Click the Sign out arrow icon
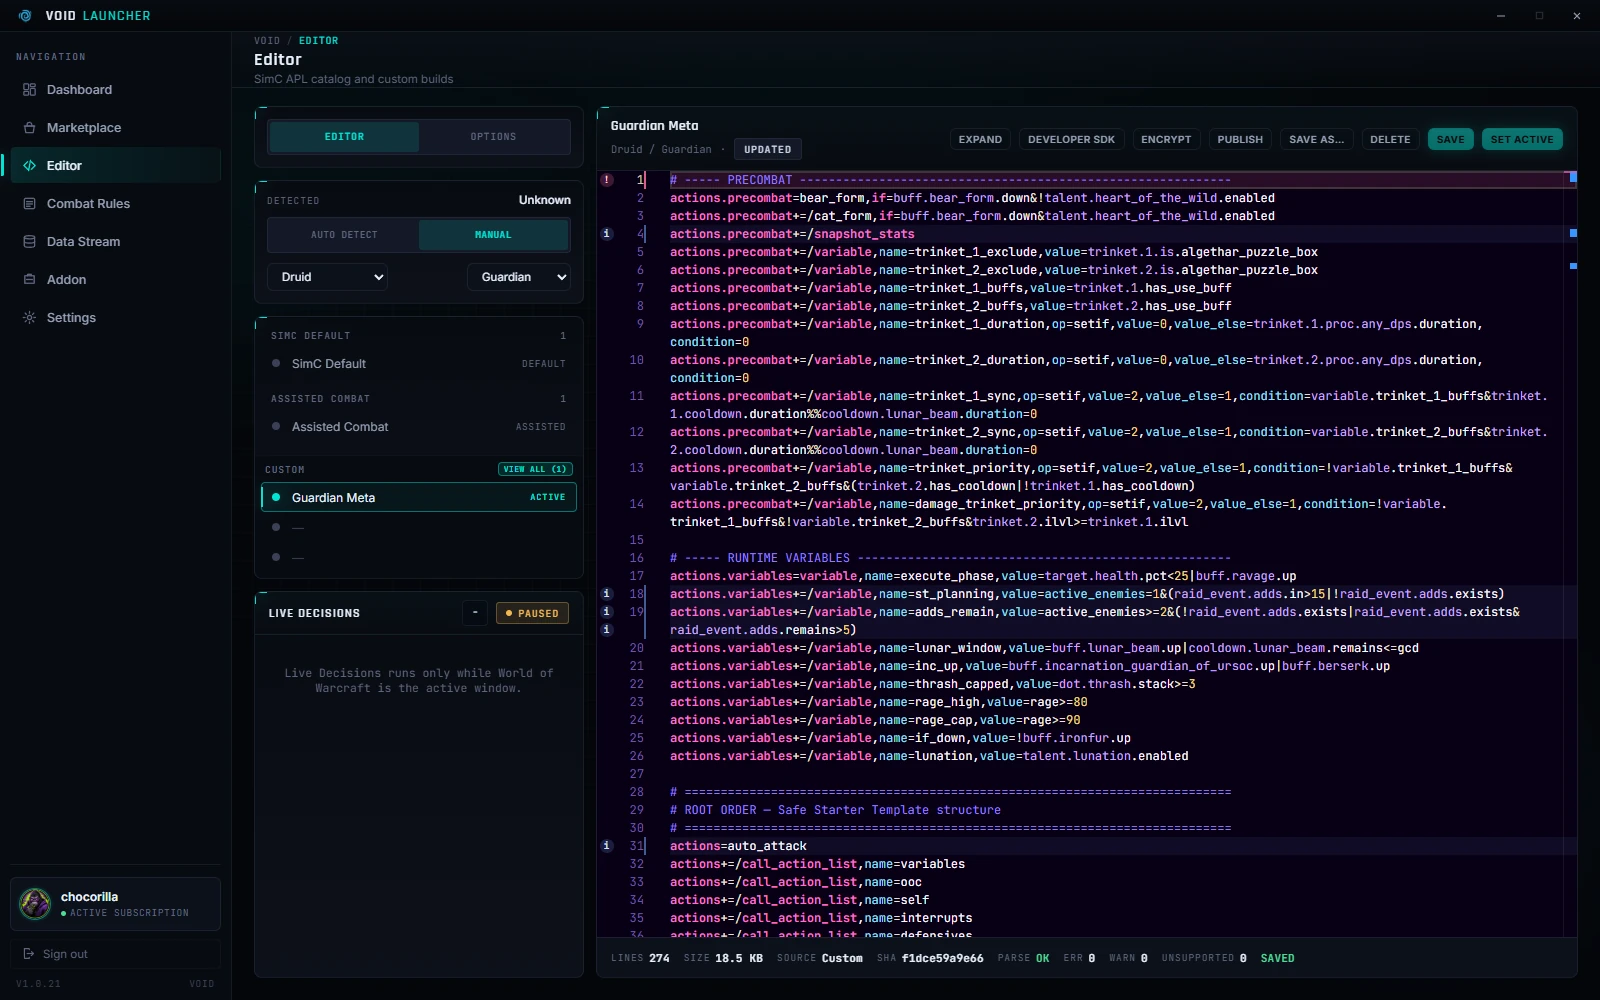1600x1000 pixels. 29,954
